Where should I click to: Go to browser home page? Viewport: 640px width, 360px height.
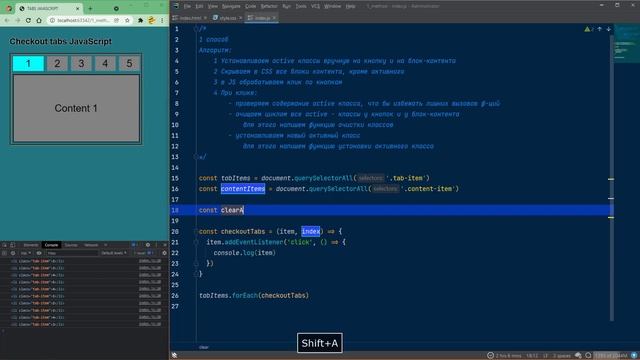tap(39, 20)
